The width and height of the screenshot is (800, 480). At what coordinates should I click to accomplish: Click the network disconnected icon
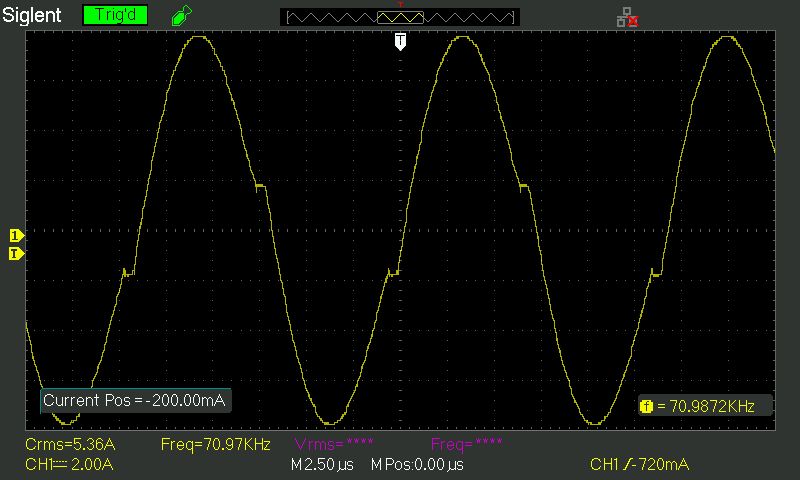(x=628, y=17)
